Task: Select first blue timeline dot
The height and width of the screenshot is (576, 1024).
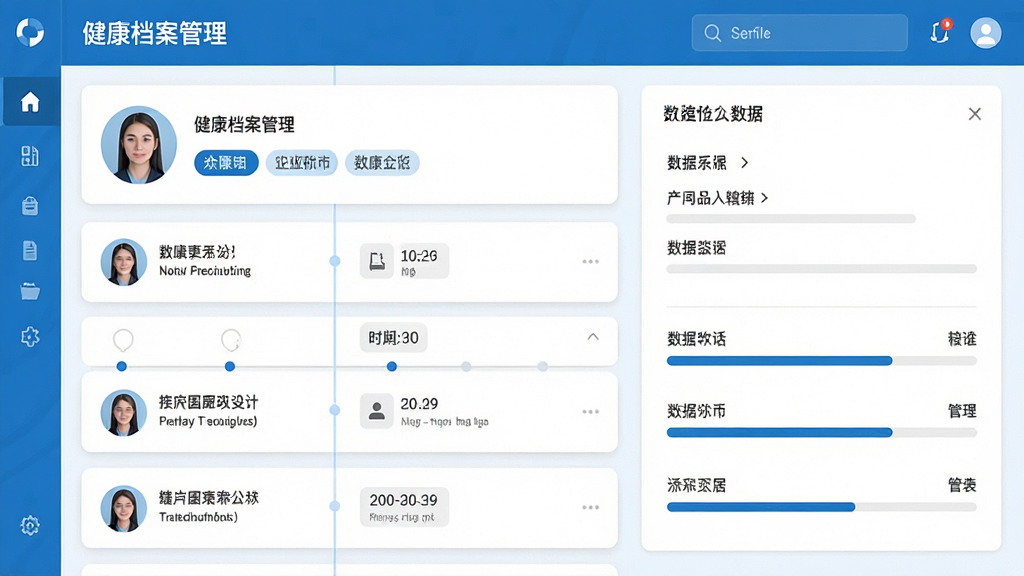Action: (121, 366)
